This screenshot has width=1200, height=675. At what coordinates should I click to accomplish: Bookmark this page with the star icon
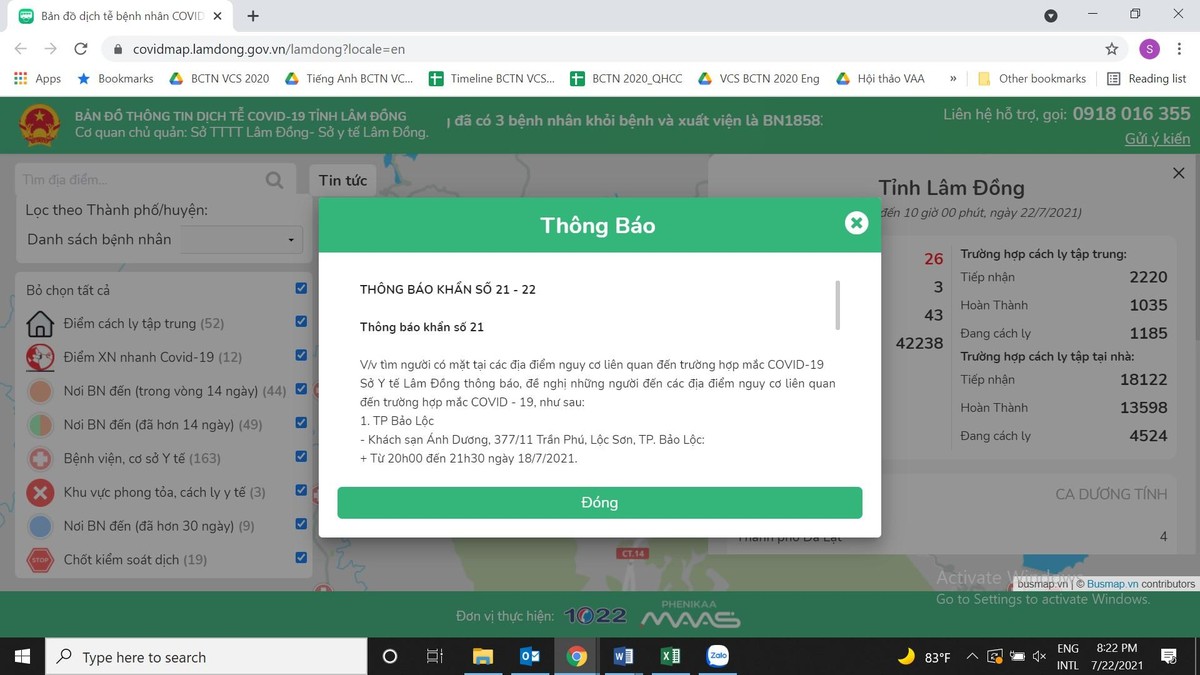1112,49
